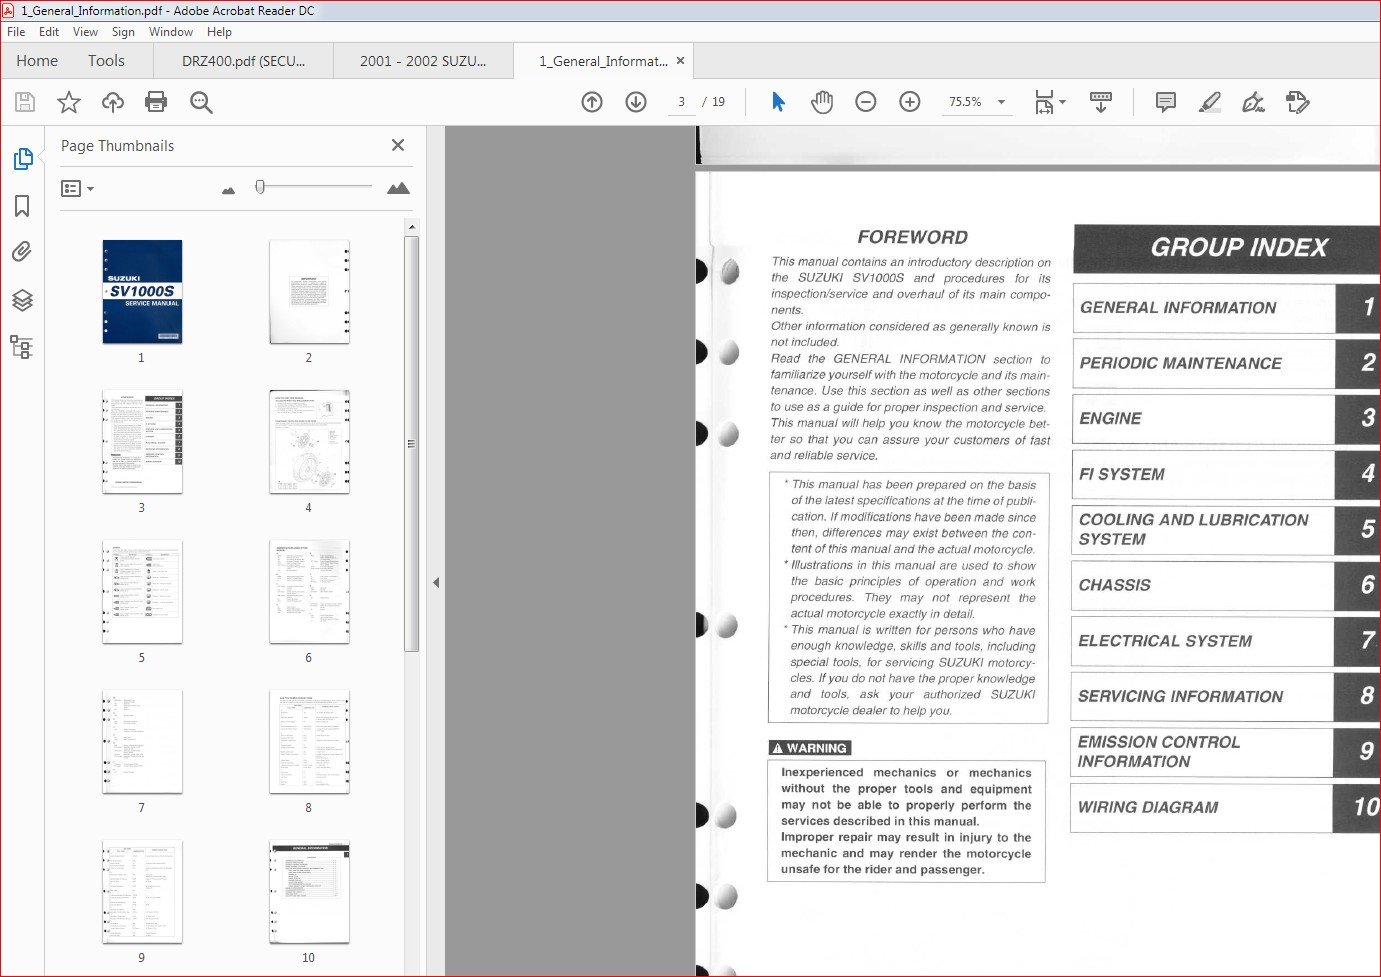Open the Help menu
1381x977 pixels.
click(219, 32)
